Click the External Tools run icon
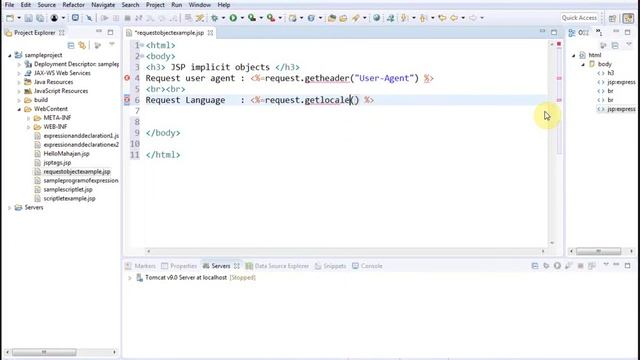Viewport: 640px width, 360px height. (x=271, y=18)
